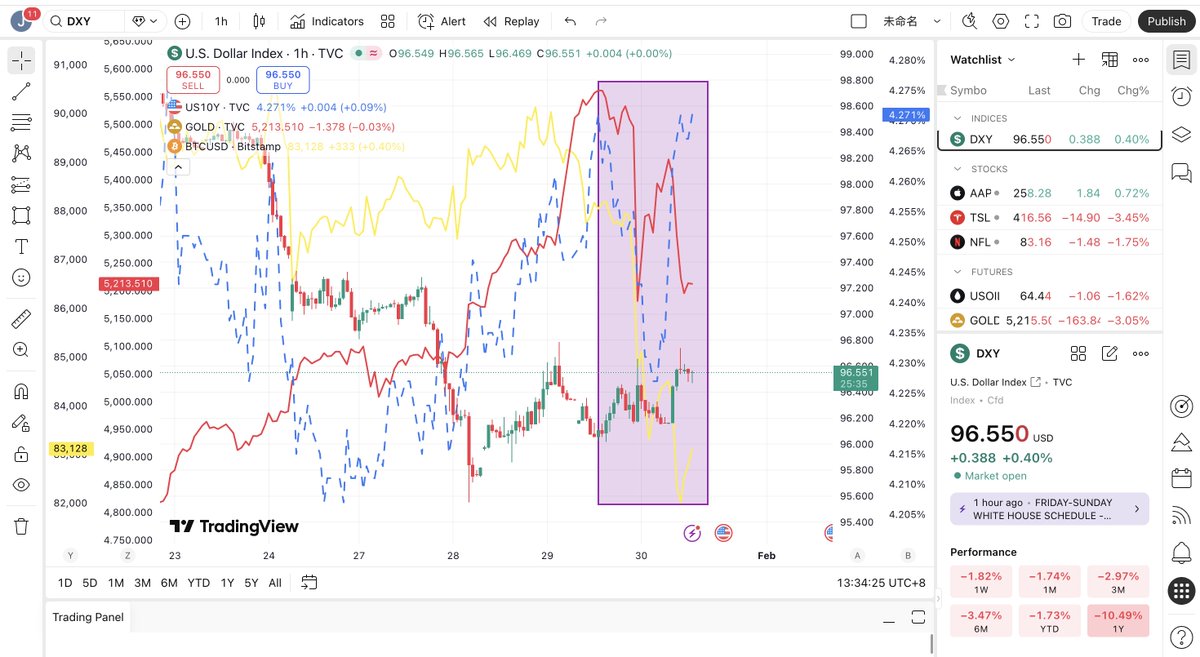Click the 96.550 SELL button
Viewport: 1200px width, 657px height.
tap(193, 80)
